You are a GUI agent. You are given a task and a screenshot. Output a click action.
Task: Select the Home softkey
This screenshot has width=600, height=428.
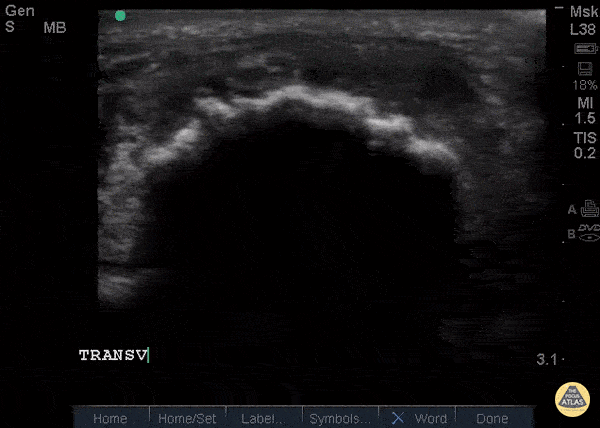click(x=110, y=418)
